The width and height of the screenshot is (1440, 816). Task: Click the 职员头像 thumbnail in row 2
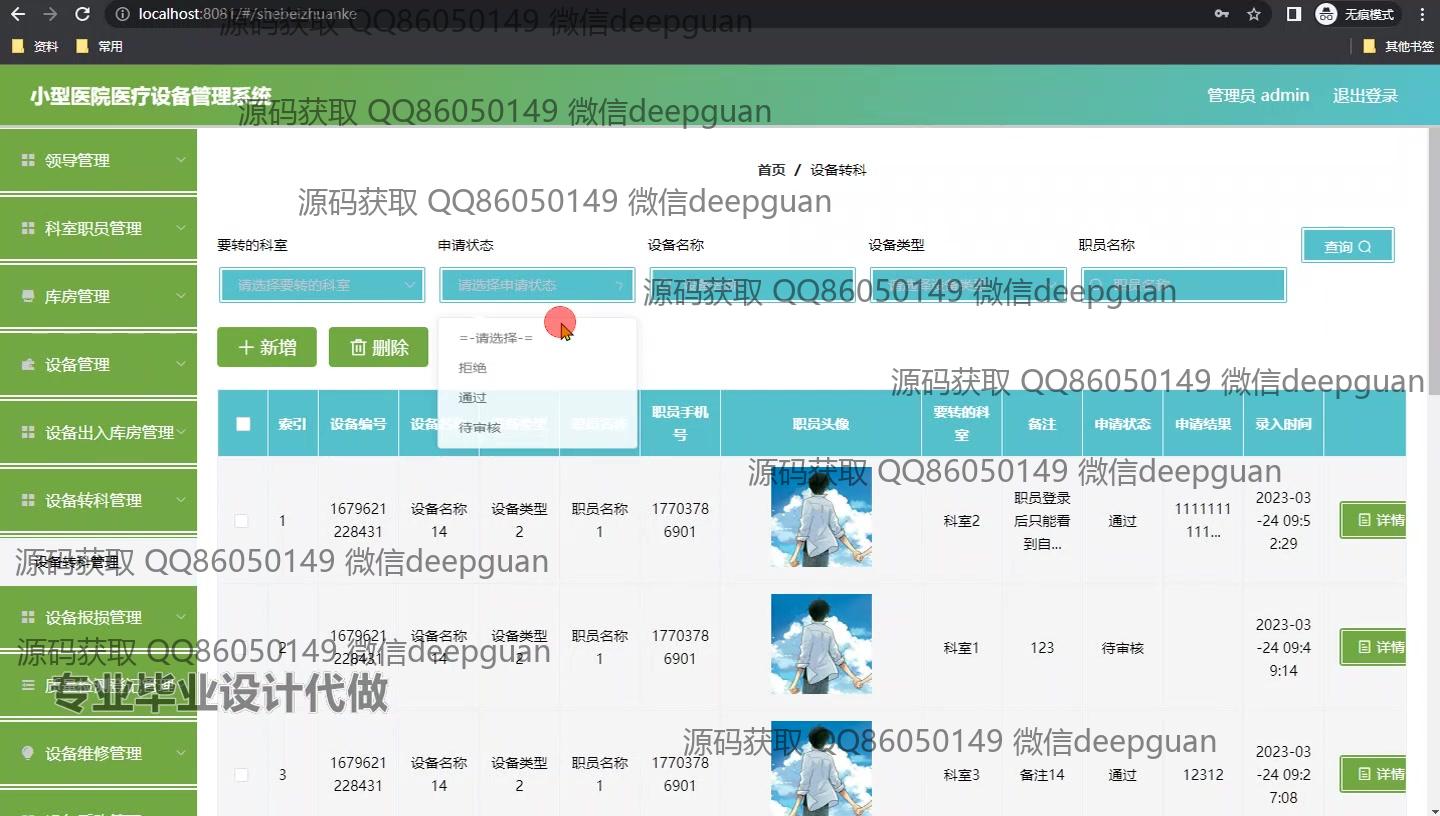coord(821,644)
